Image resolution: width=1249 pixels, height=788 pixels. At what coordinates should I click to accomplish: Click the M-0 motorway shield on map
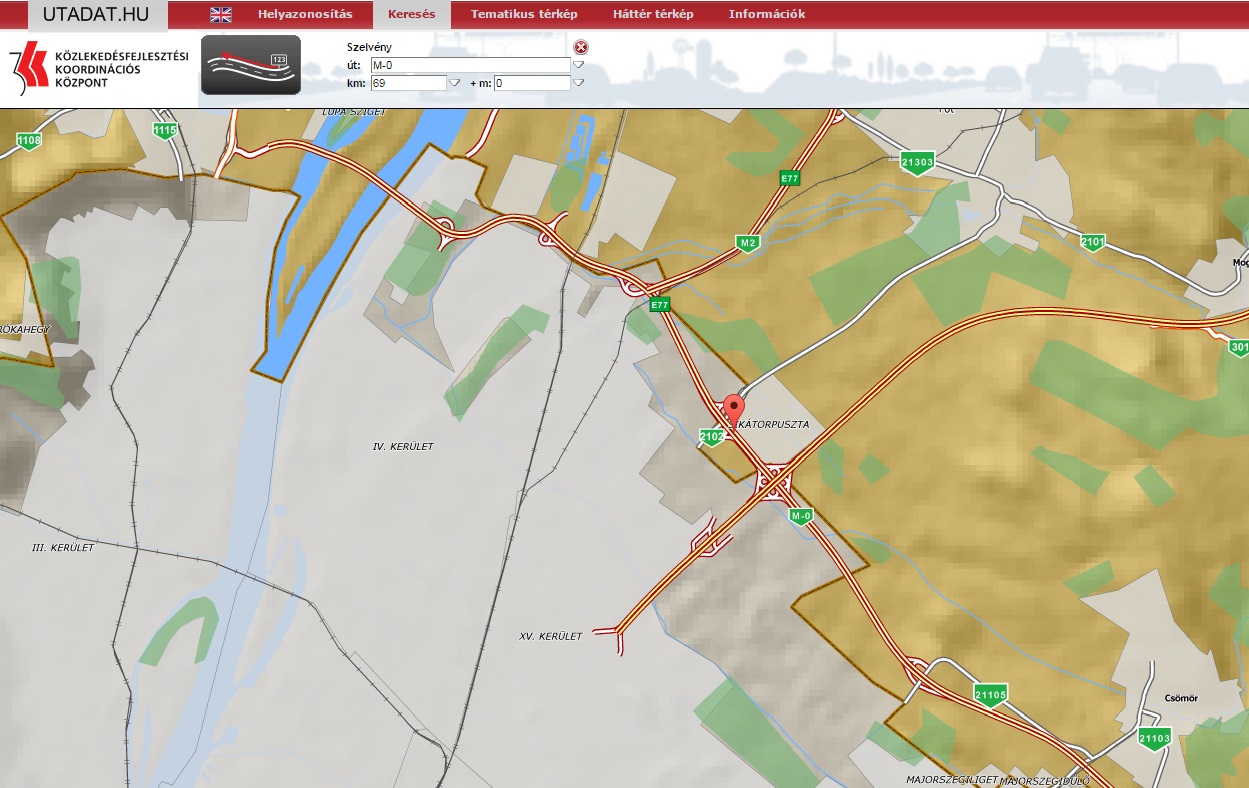pos(800,516)
